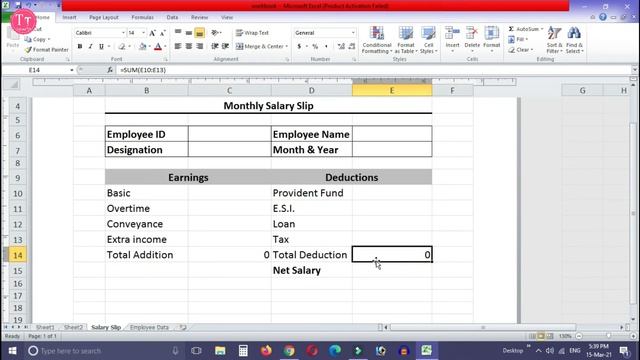Toggle Align Text Right

(200, 47)
